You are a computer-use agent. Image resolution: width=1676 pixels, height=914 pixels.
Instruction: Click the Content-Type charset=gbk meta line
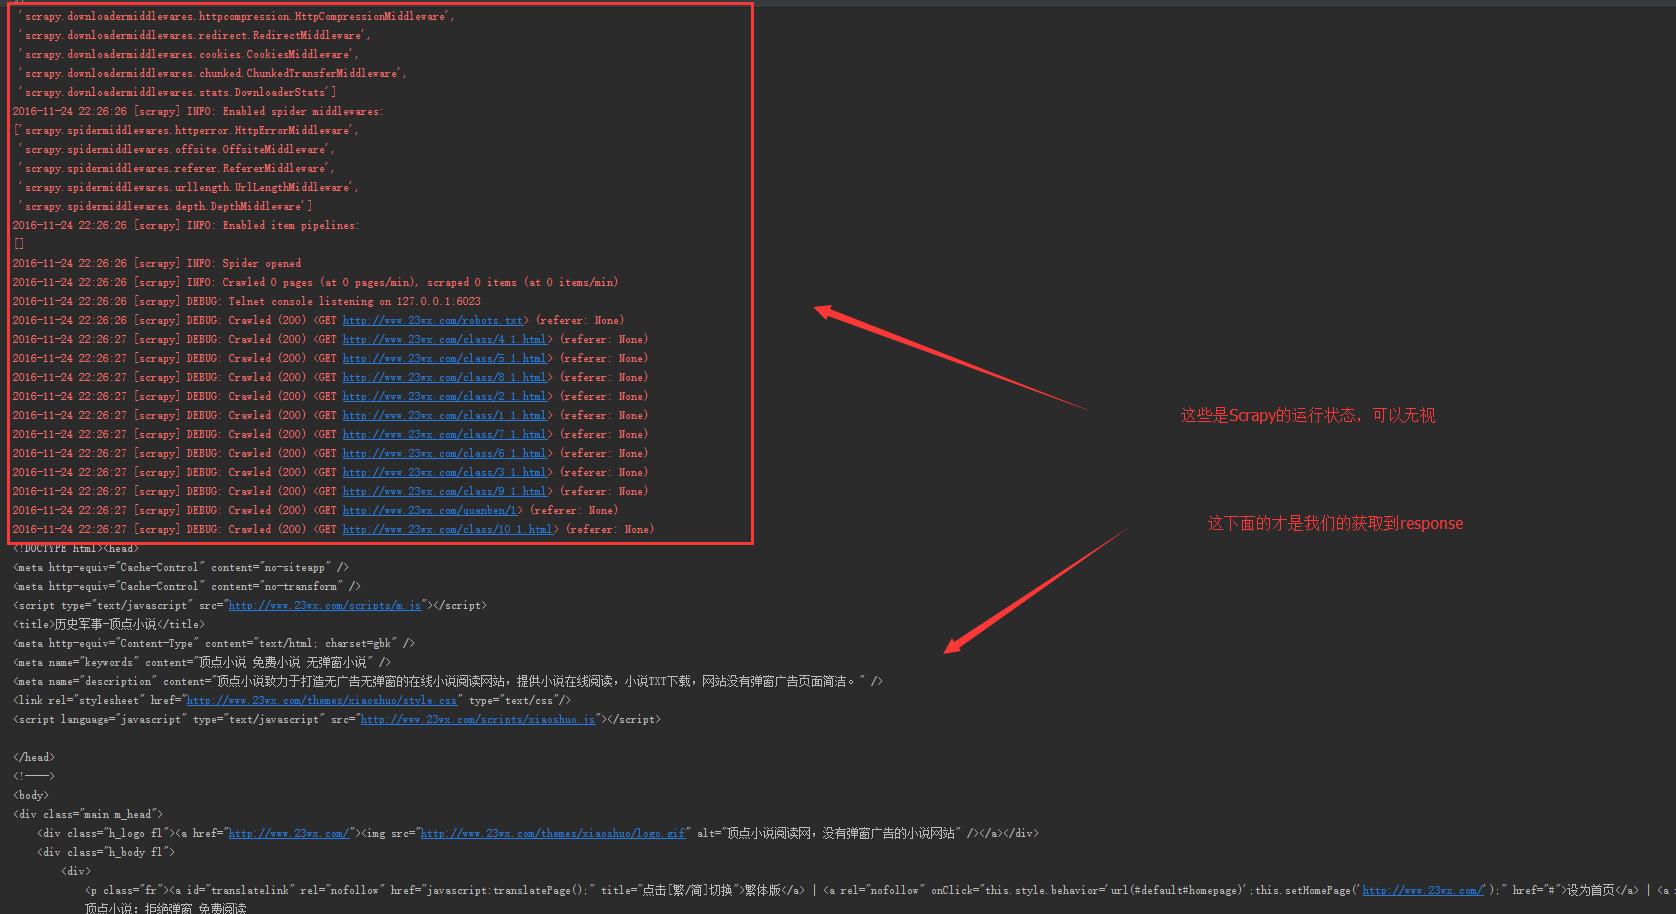pos(214,643)
